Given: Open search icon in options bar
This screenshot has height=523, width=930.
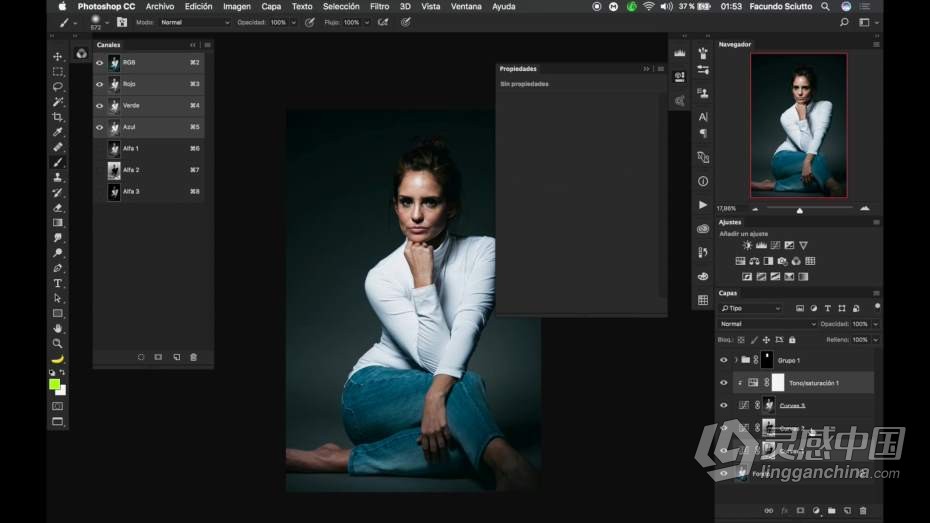Looking at the screenshot, I should click(x=844, y=23).
